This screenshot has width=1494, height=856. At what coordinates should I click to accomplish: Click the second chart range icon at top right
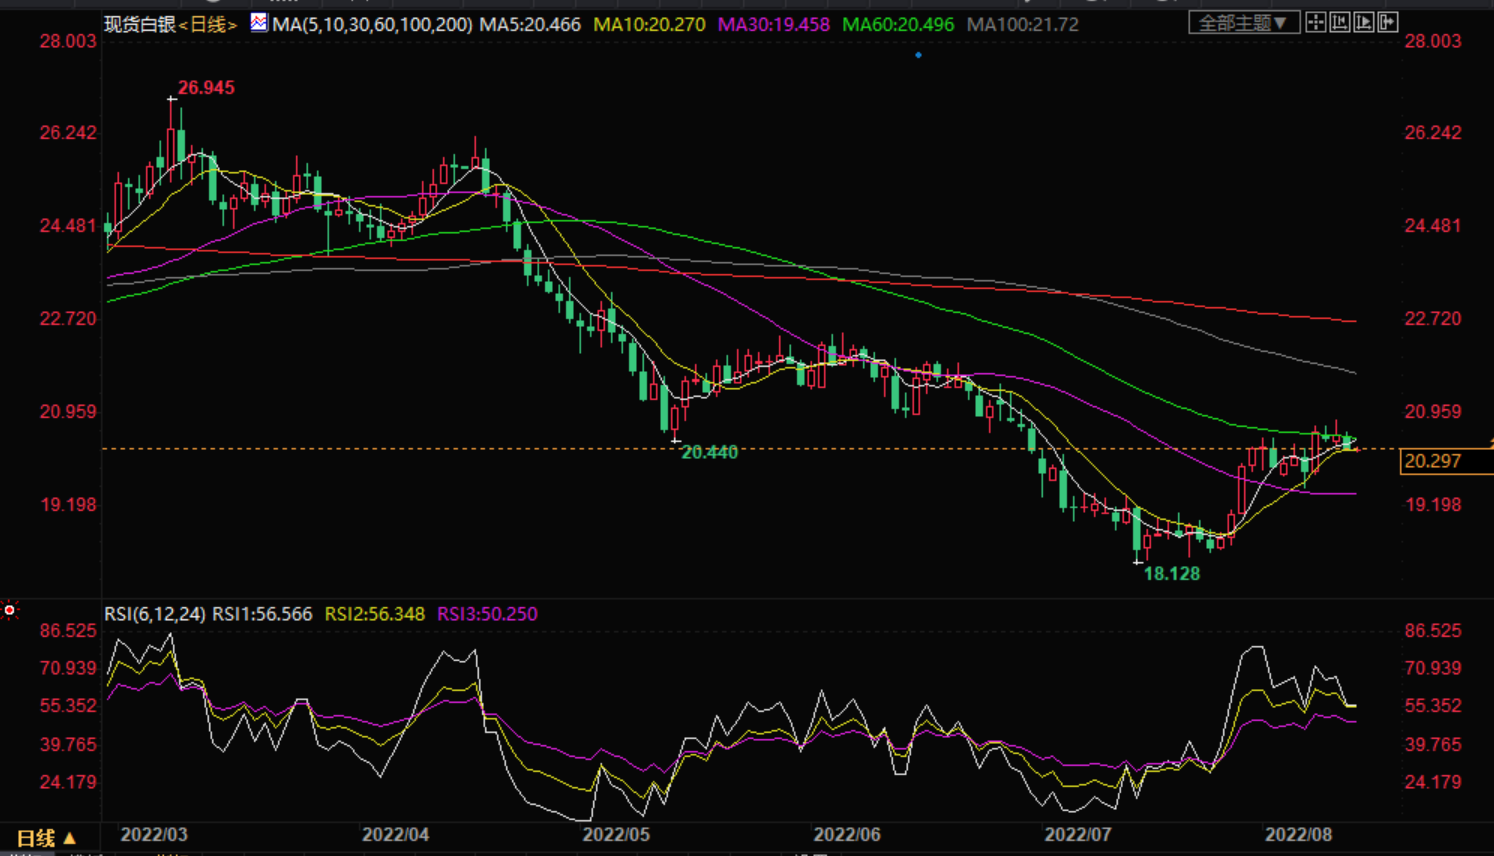[x=1340, y=22]
